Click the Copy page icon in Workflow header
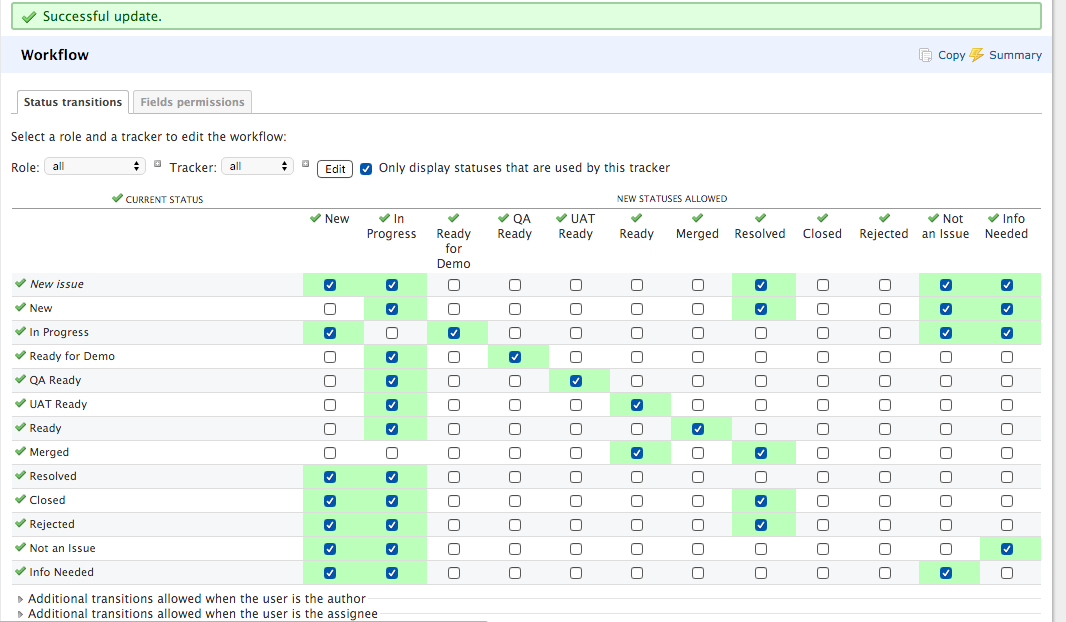1066x622 pixels. [925, 55]
